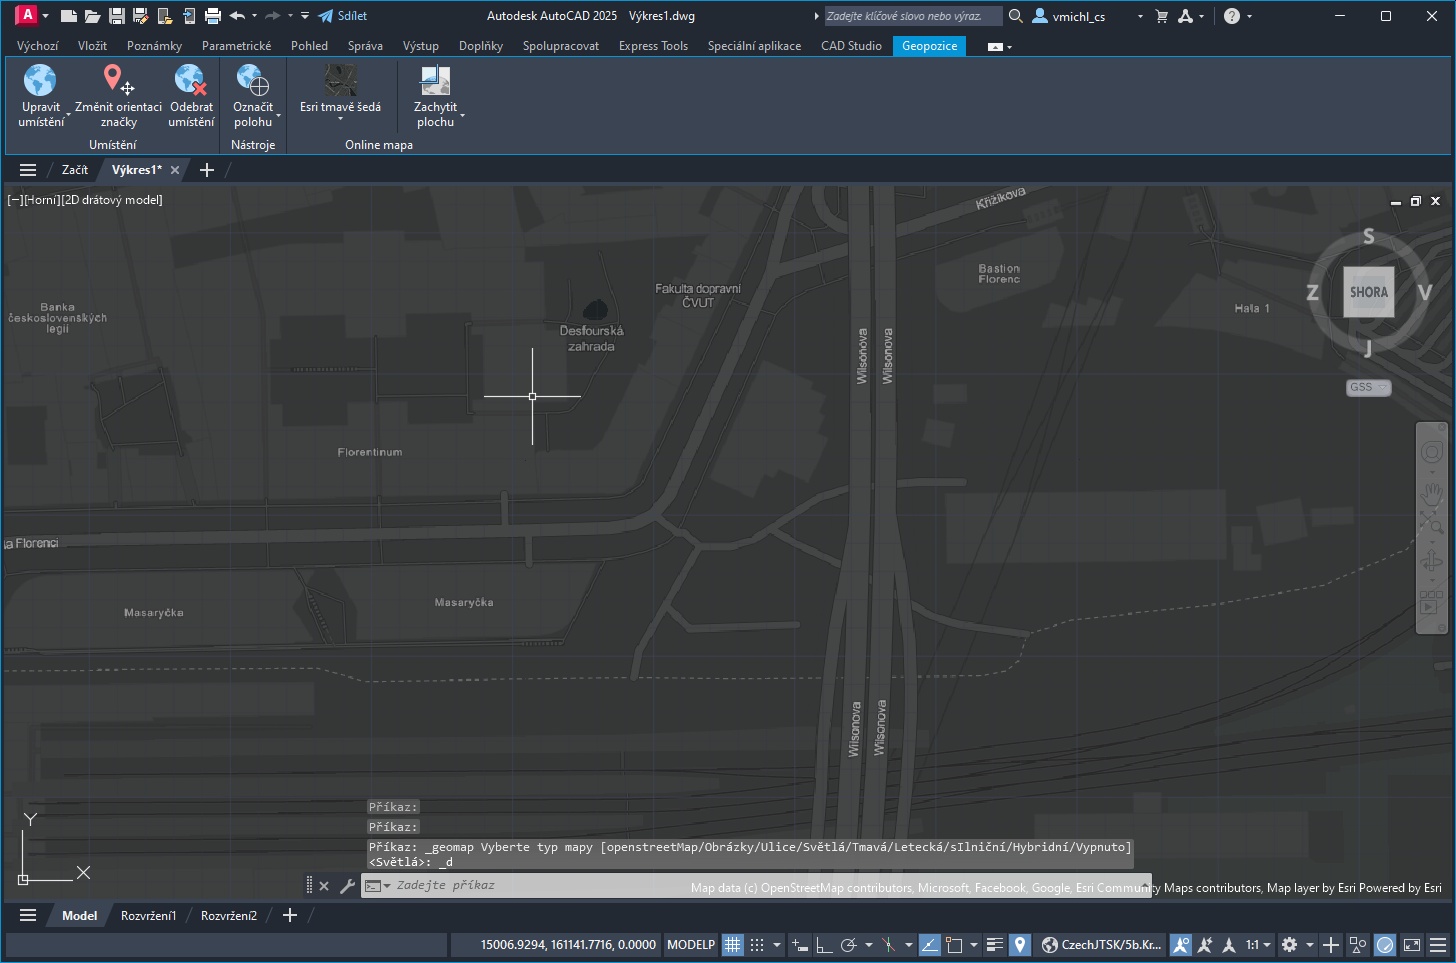
Task: Open the Express Tools ribbon tab
Action: click(x=653, y=46)
